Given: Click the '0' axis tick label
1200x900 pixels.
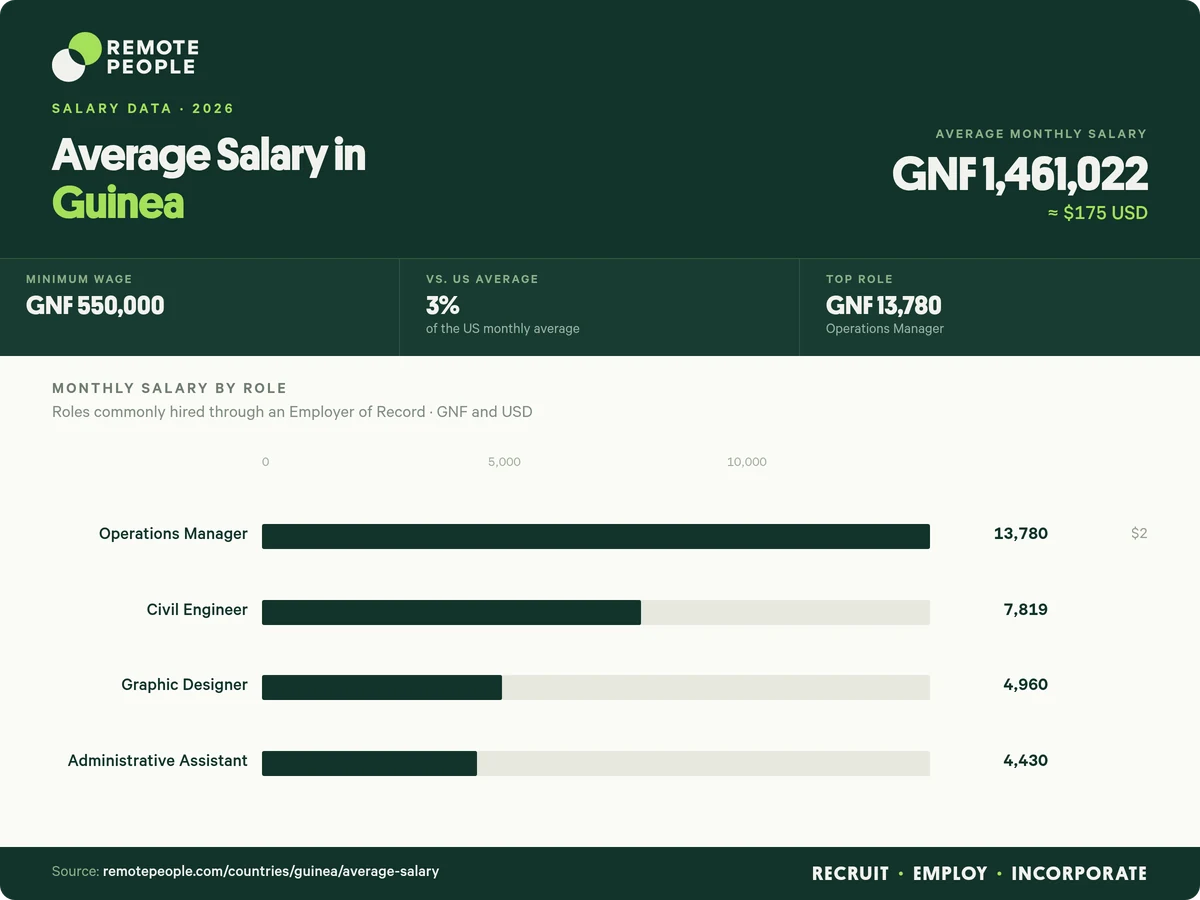Looking at the screenshot, I should click(265, 462).
